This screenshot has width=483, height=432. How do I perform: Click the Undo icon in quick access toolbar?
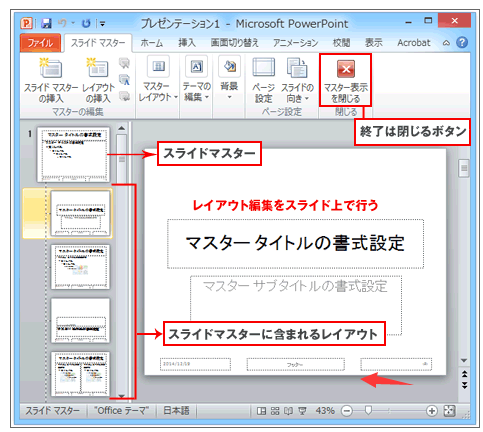tap(63, 23)
